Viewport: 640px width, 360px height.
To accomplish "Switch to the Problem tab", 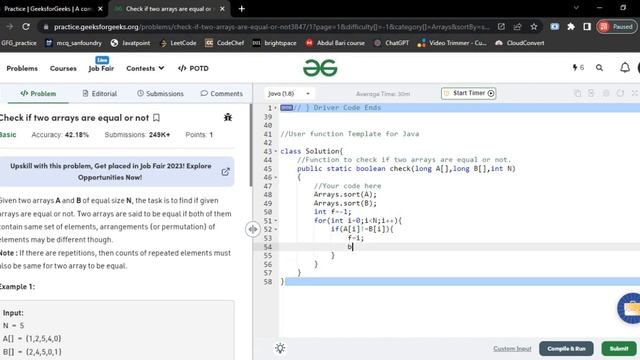I will pos(38,93).
